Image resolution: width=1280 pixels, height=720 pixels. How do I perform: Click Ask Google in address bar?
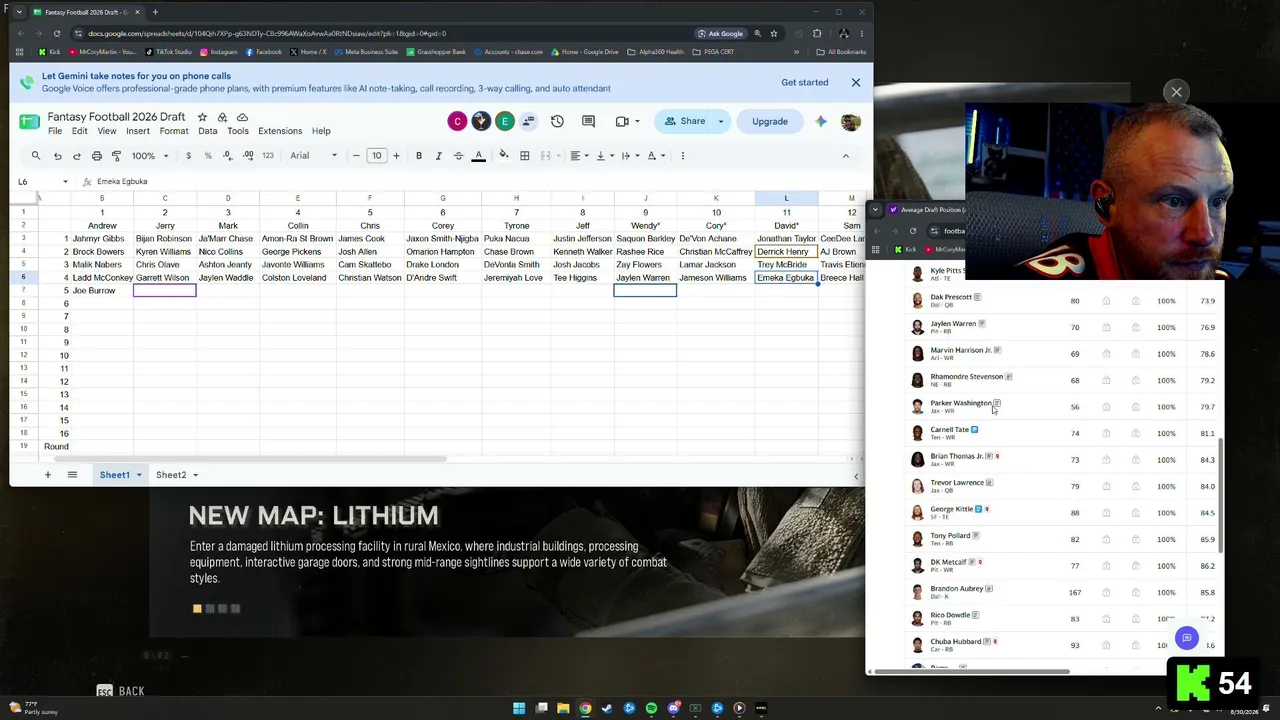coord(720,33)
